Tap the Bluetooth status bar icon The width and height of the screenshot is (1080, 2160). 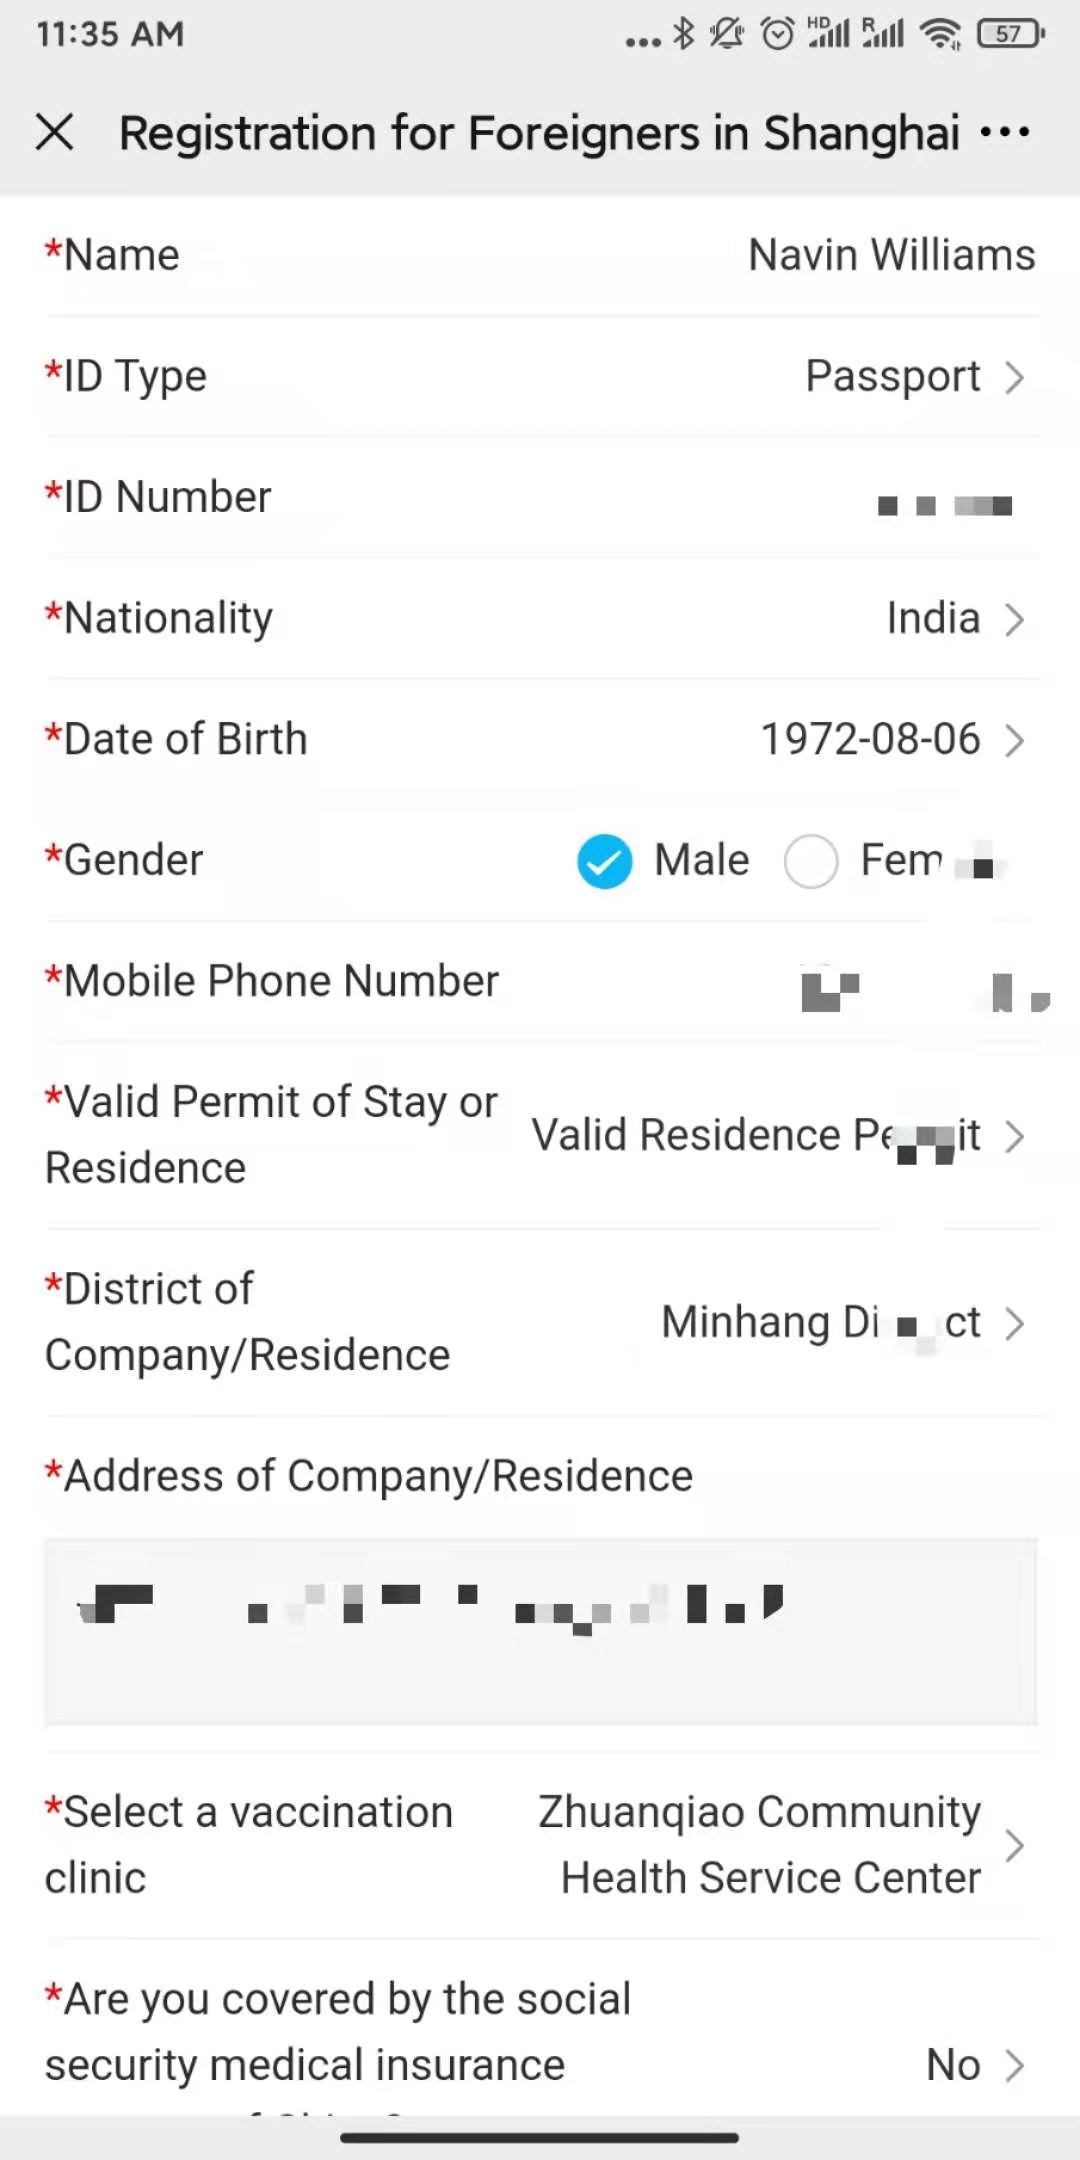pos(683,34)
